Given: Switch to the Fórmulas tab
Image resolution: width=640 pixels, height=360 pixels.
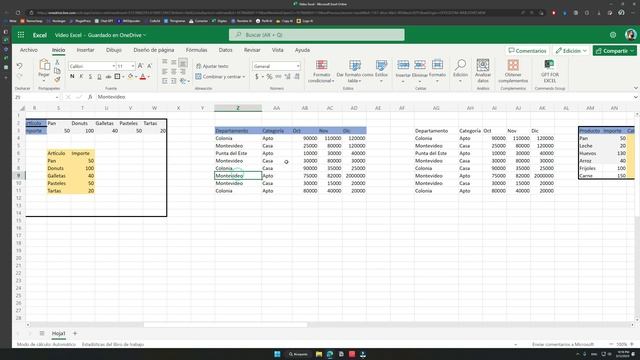Looking at the screenshot, I should [196, 50].
